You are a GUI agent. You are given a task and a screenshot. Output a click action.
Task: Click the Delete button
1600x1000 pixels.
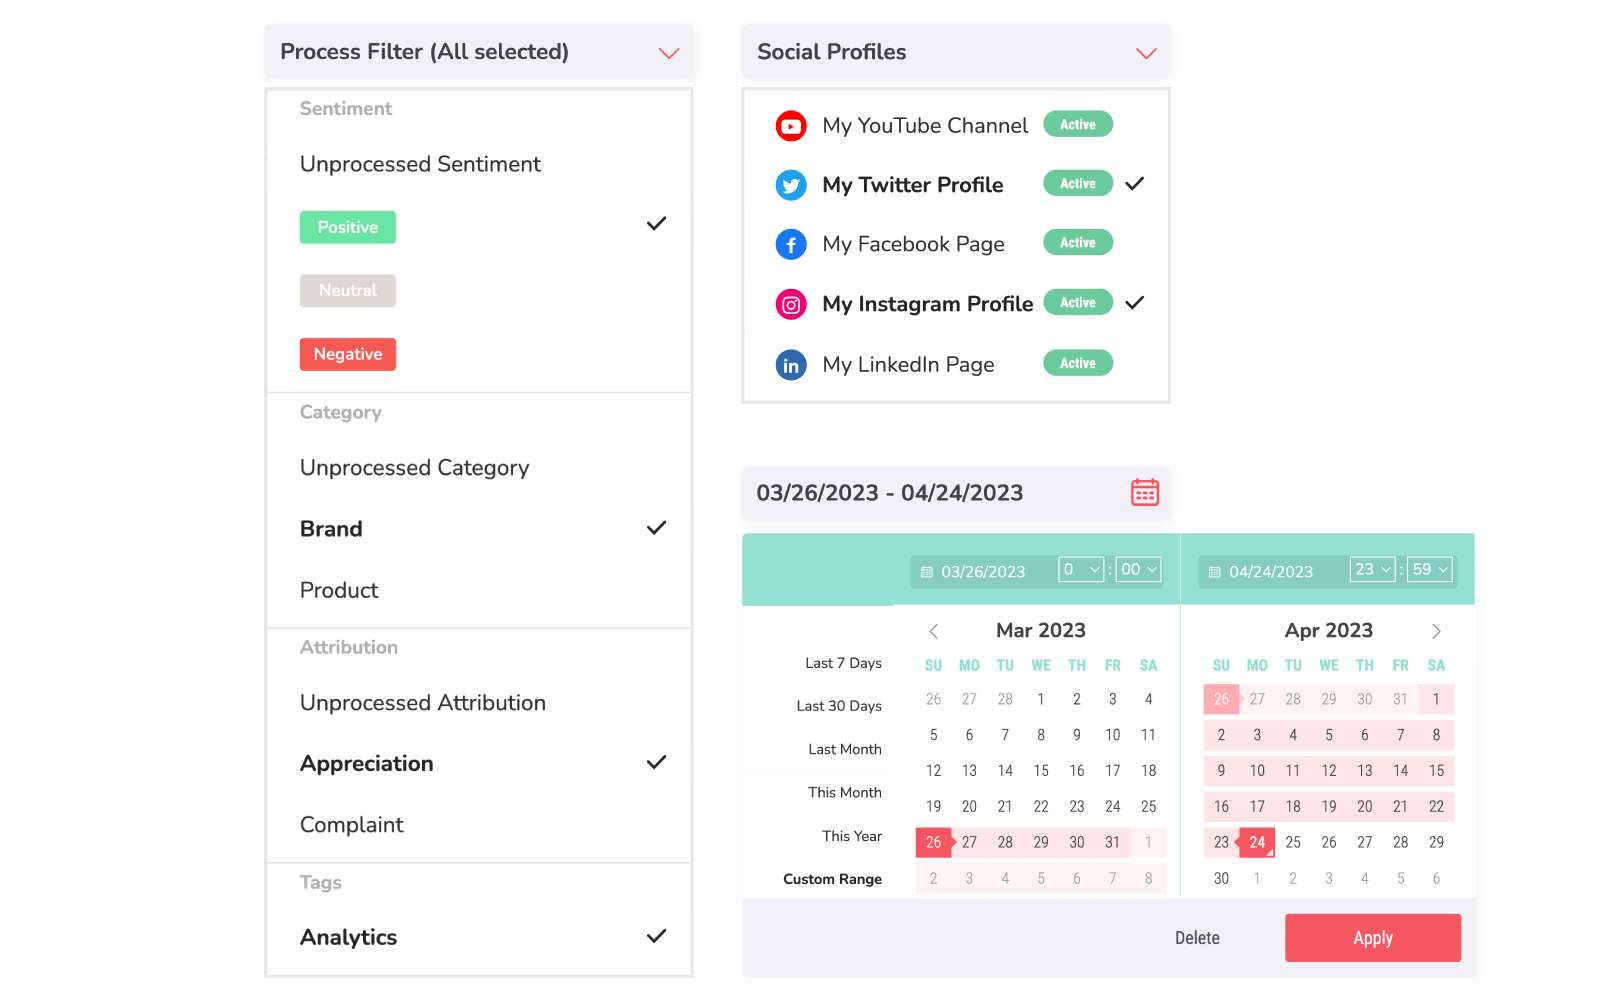tap(1197, 938)
